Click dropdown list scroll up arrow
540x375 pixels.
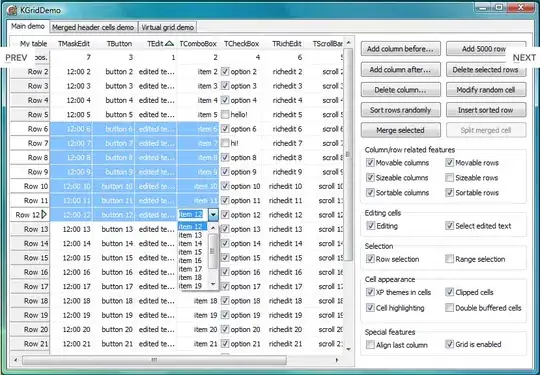[x=213, y=228]
